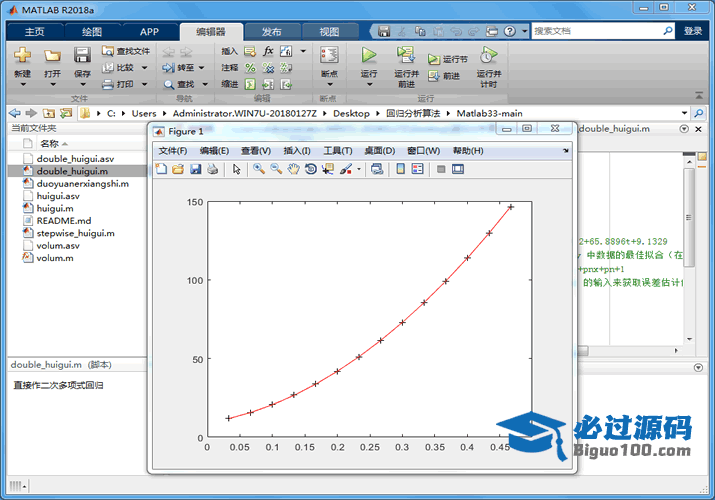The image size is (715, 500).
Task: Open the 工具(T) menu in Figure 1
Action: (x=337, y=150)
